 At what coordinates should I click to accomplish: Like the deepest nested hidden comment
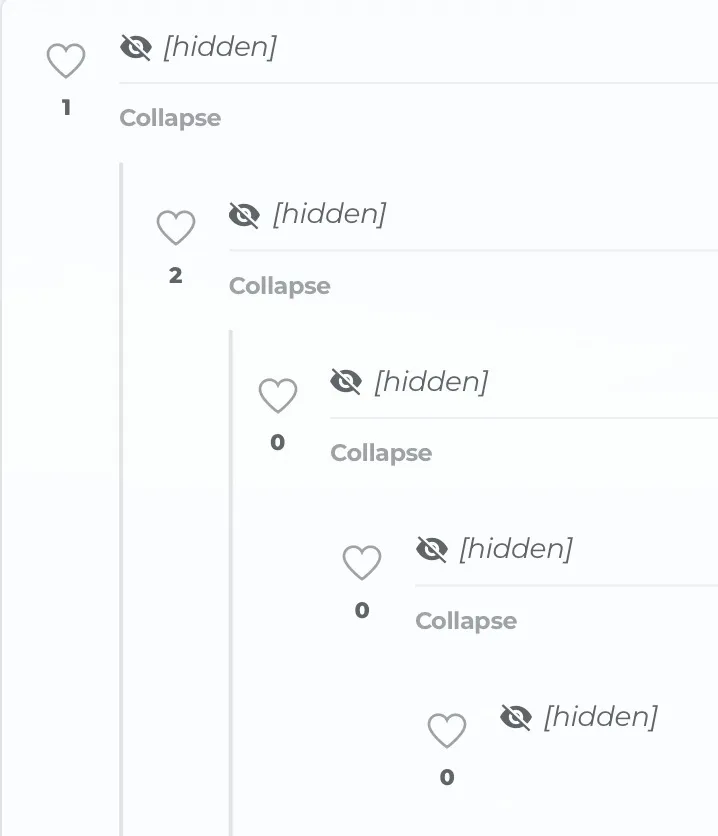pos(447,730)
